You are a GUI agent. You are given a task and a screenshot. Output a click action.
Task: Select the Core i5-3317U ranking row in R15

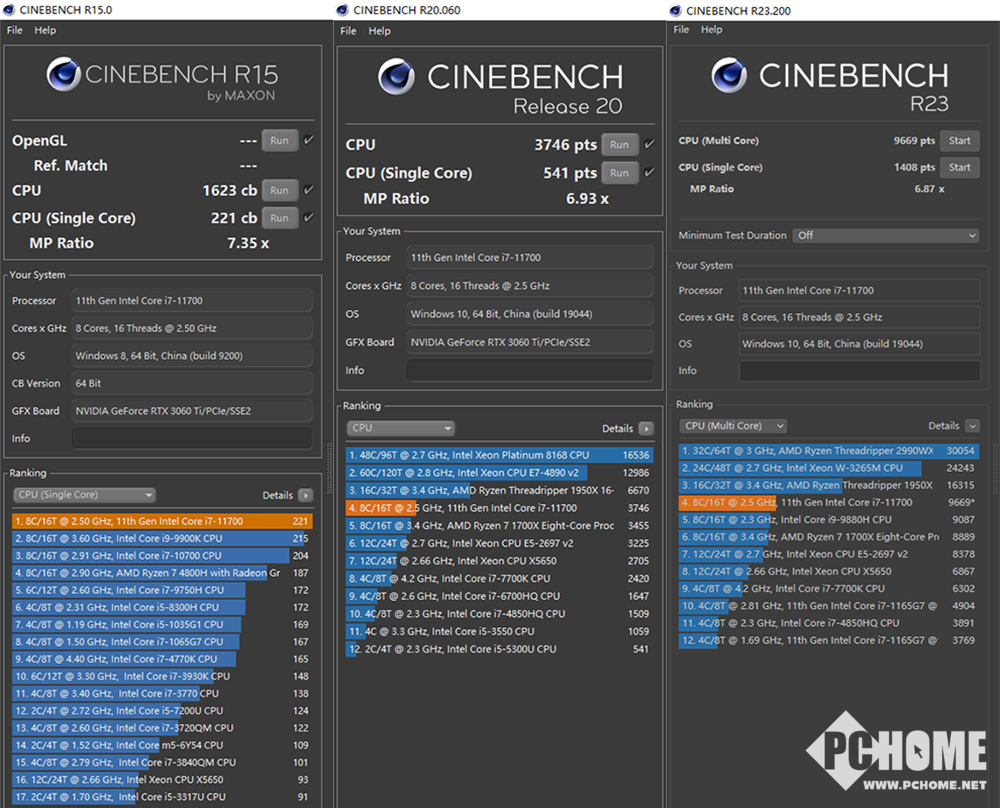[162, 797]
